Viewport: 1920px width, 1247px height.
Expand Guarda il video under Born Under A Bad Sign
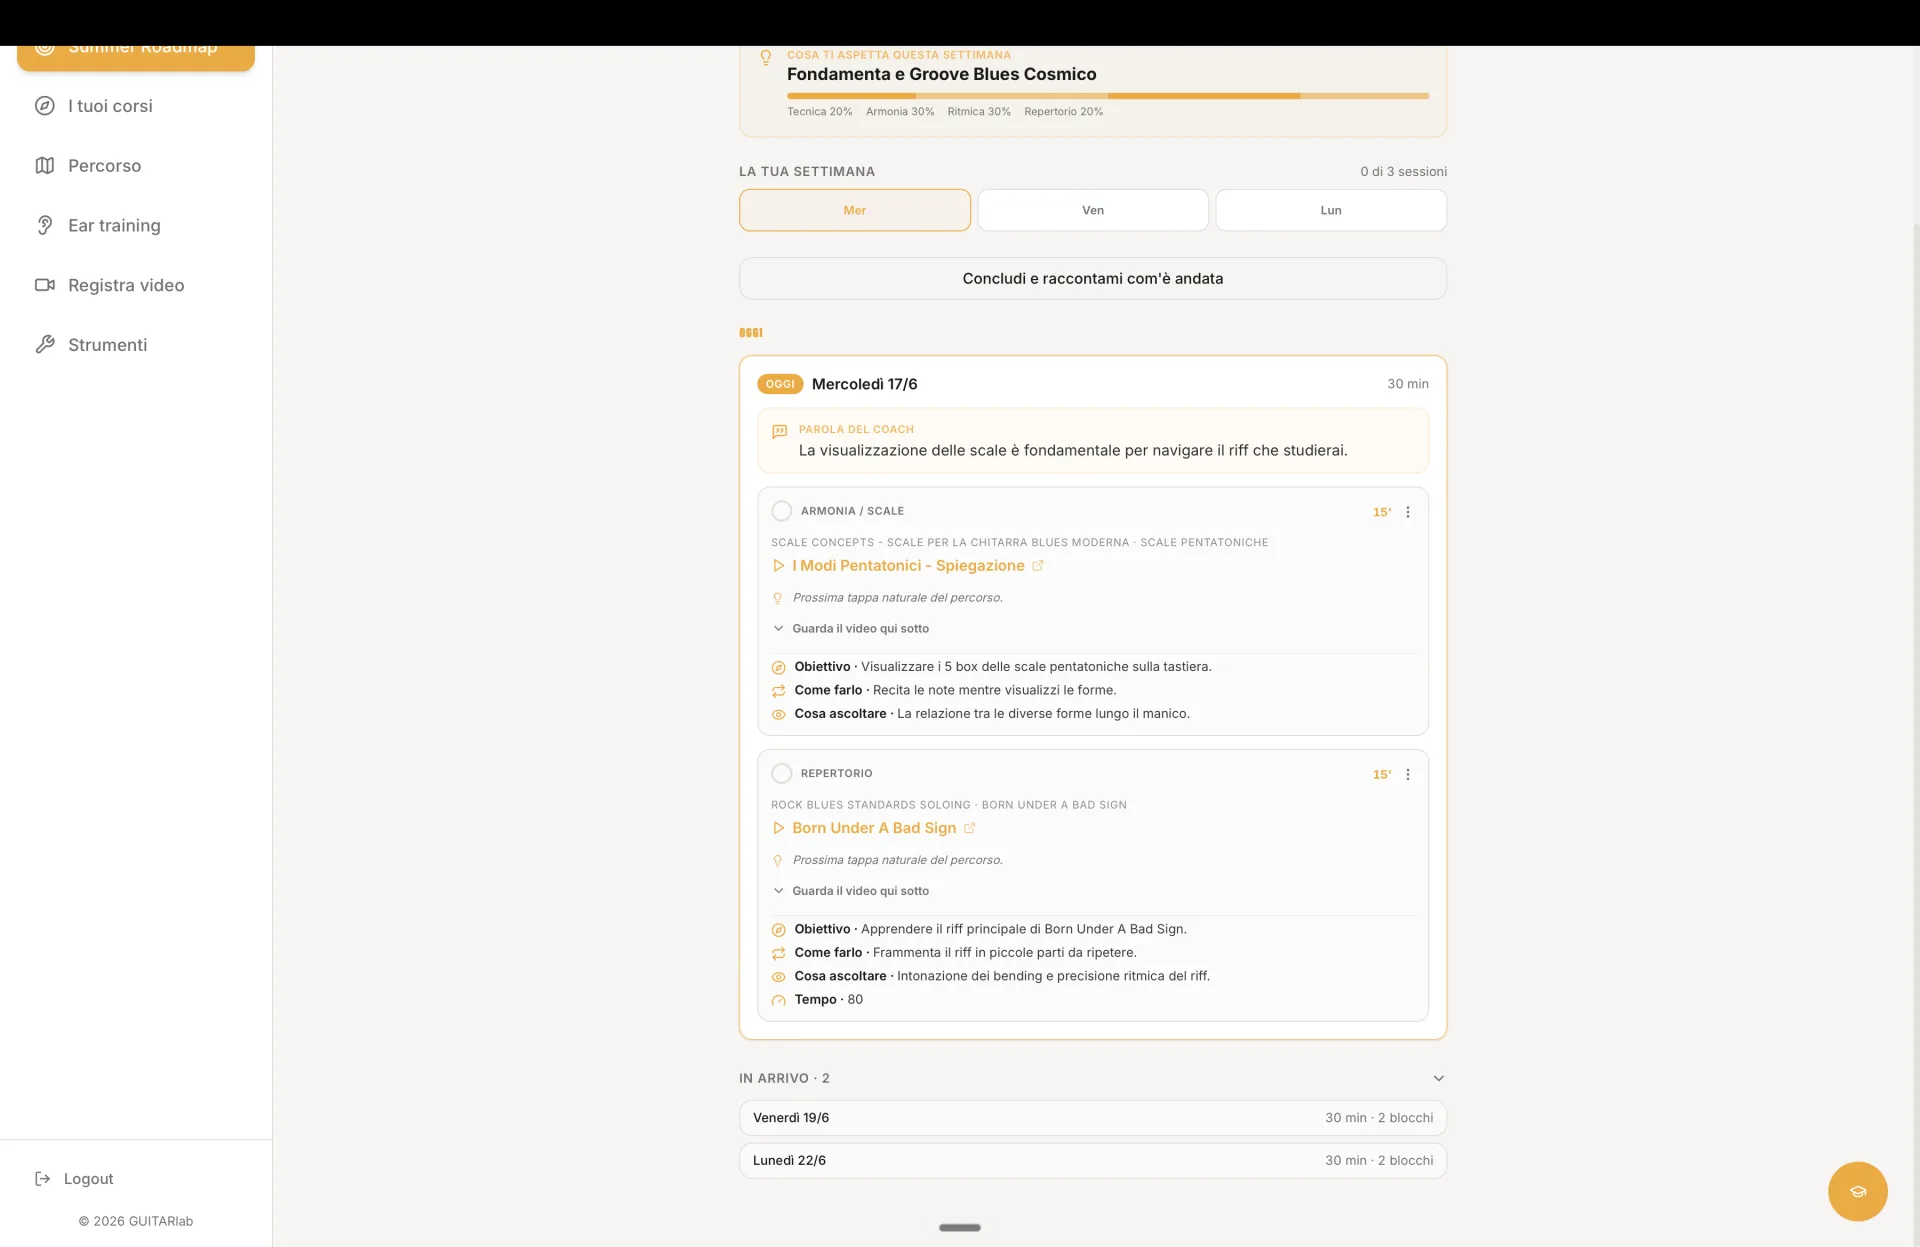tap(851, 891)
